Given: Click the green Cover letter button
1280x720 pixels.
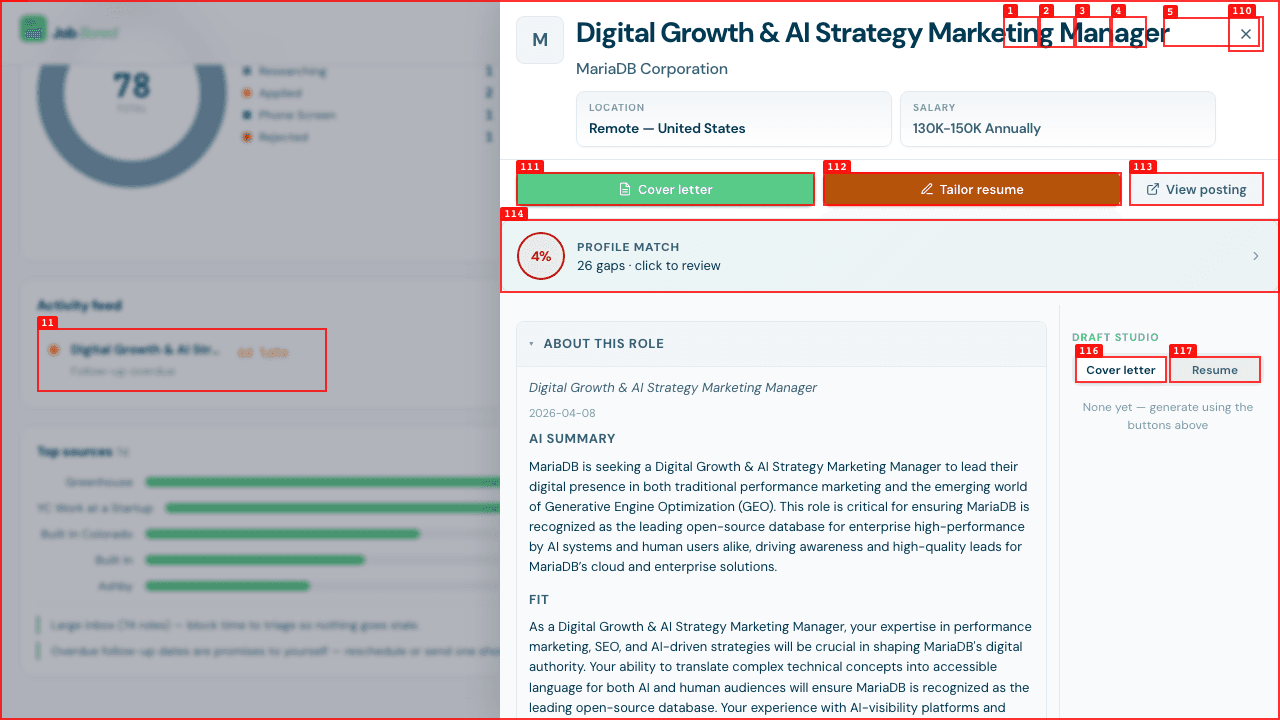Looking at the screenshot, I should [665, 189].
